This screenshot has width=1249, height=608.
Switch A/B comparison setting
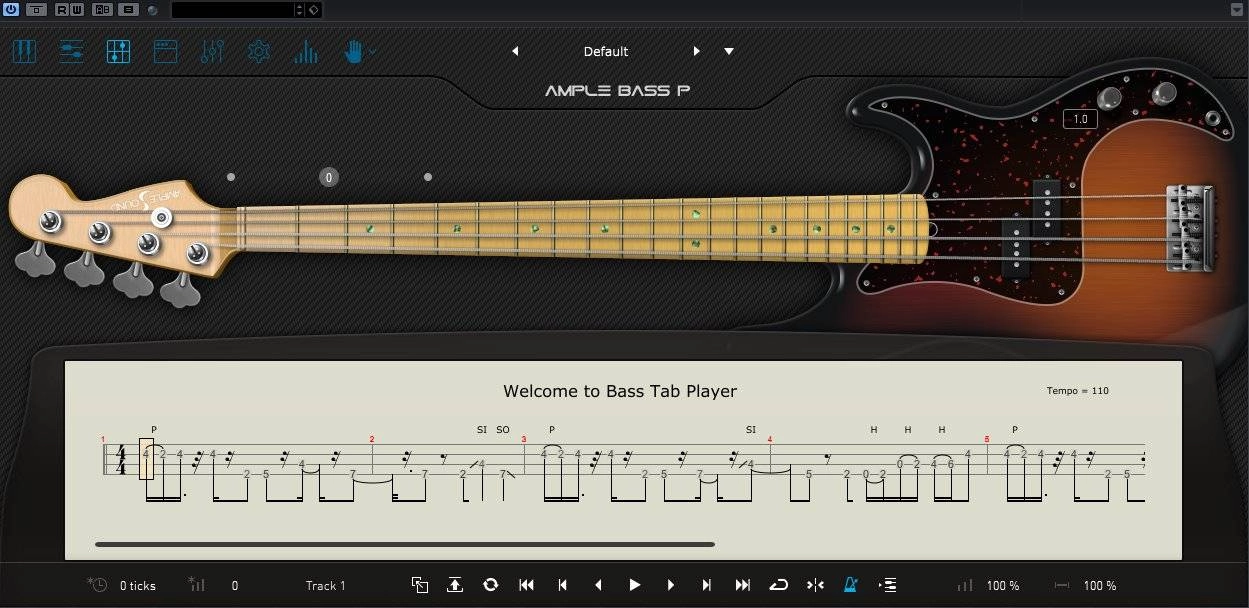pyautogui.click(x=102, y=9)
